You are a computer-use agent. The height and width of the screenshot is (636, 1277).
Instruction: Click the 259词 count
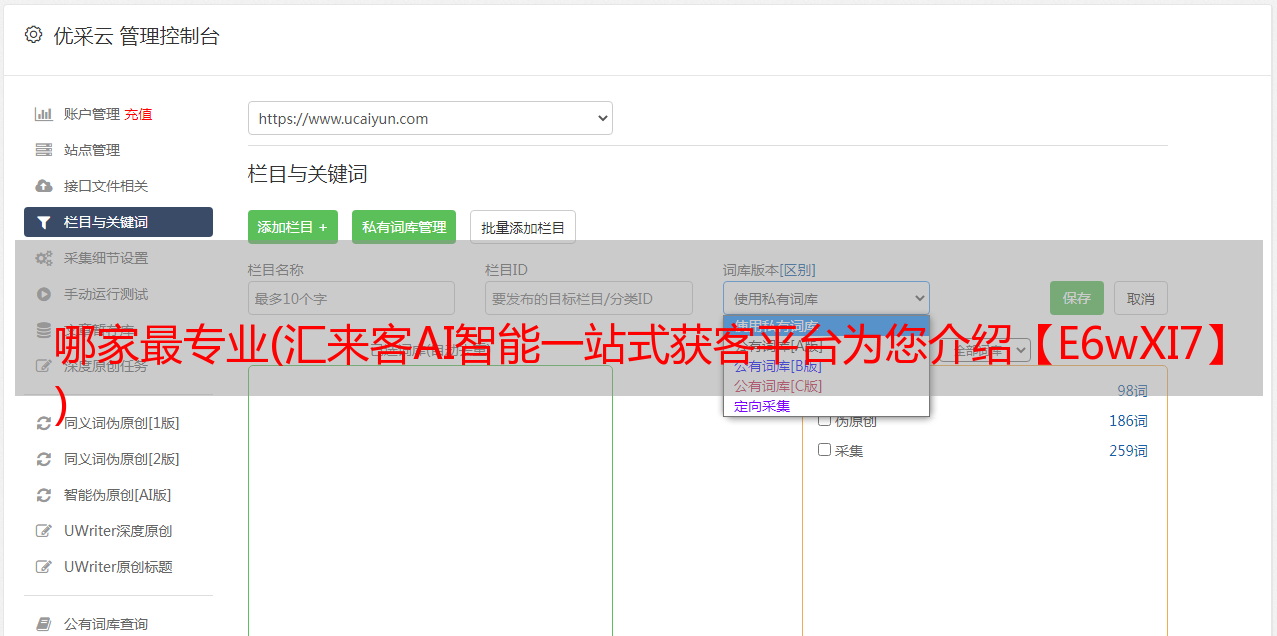[x=1128, y=451]
